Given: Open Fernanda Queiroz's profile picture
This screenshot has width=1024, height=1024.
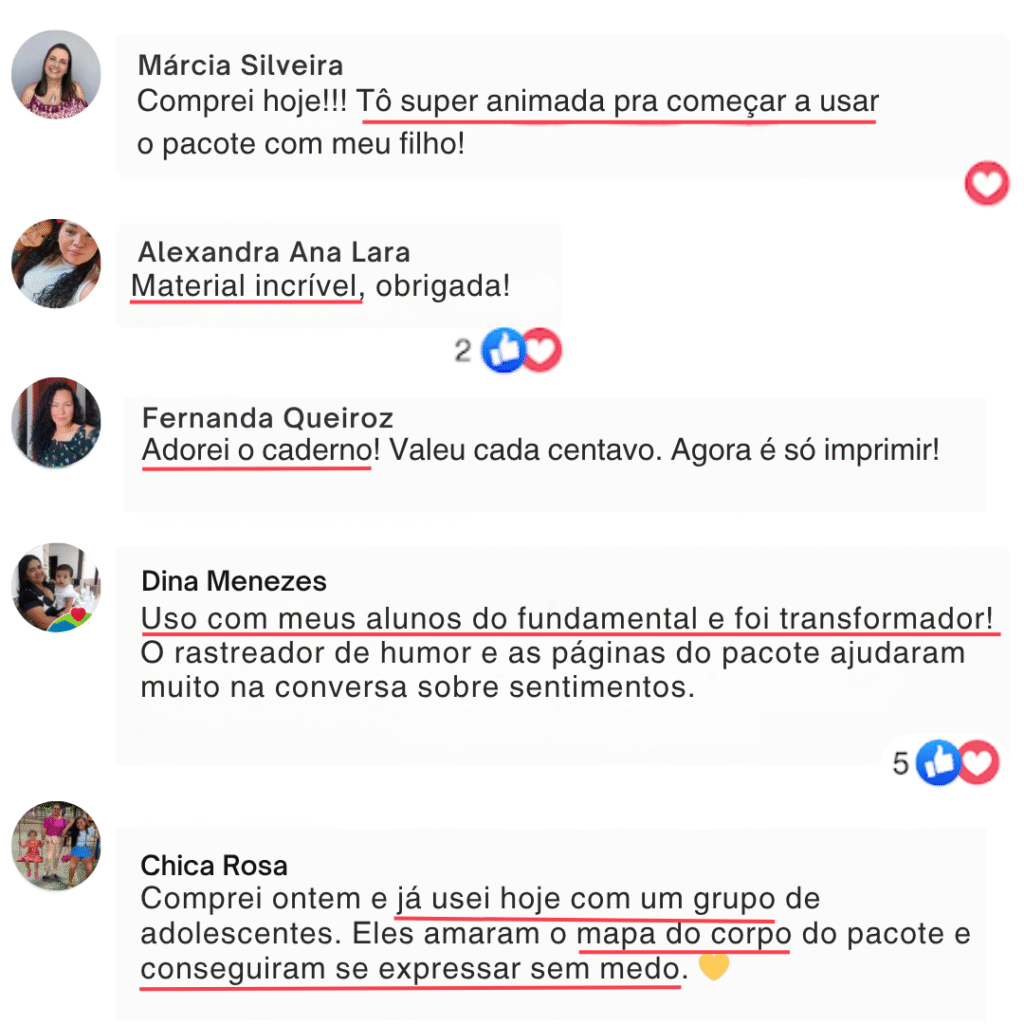Looking at the screenshot, I should pyautogui.click(x=56, y=422).
